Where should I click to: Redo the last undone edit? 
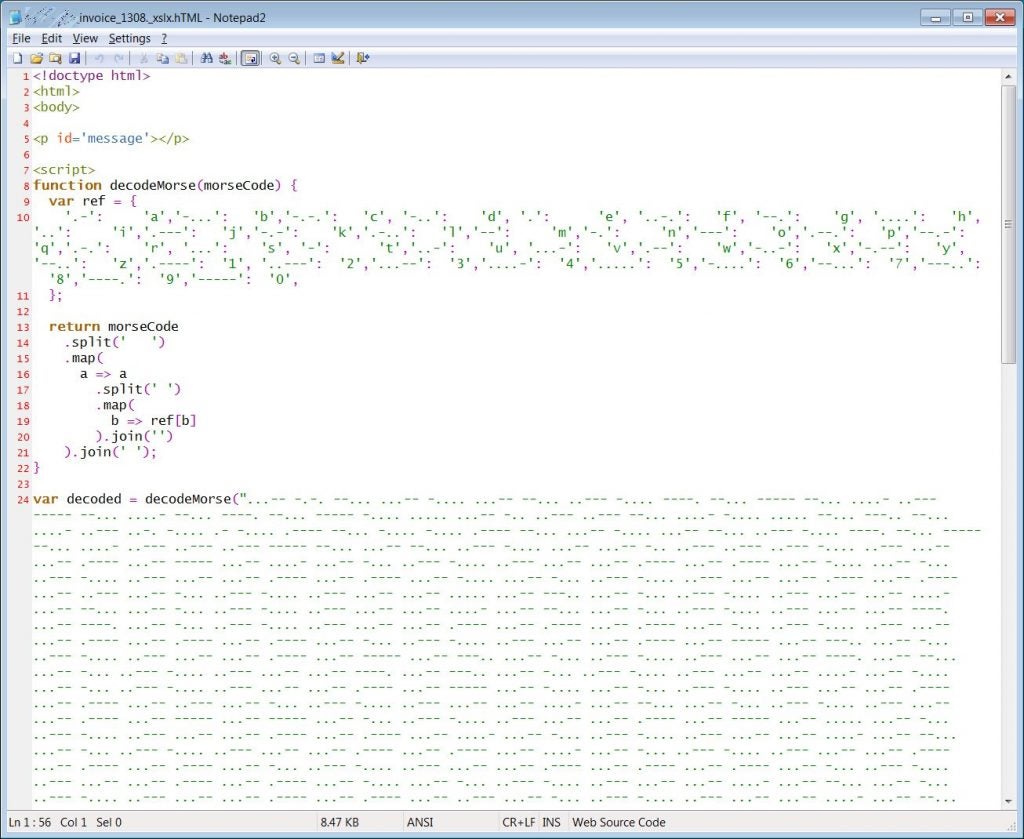117,58
